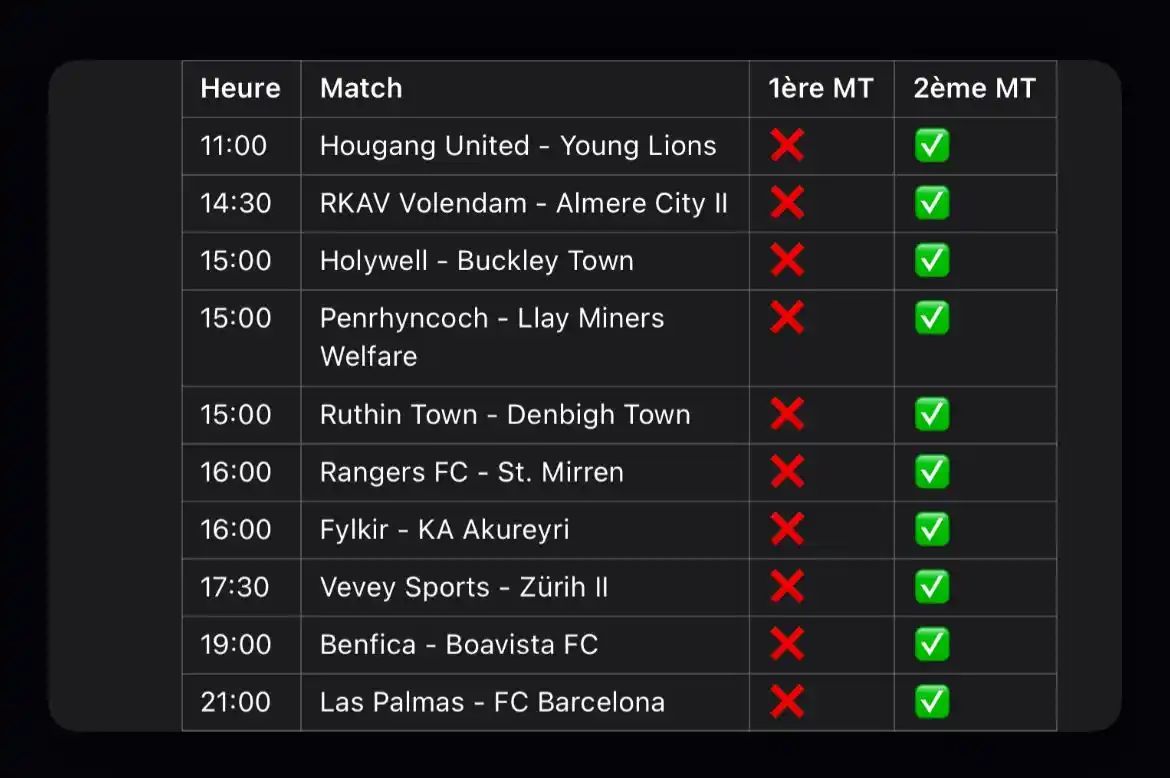Click the green checkmark for Las Palmas match
This screenshot has height=778, width=1170.
click(932, 701)
